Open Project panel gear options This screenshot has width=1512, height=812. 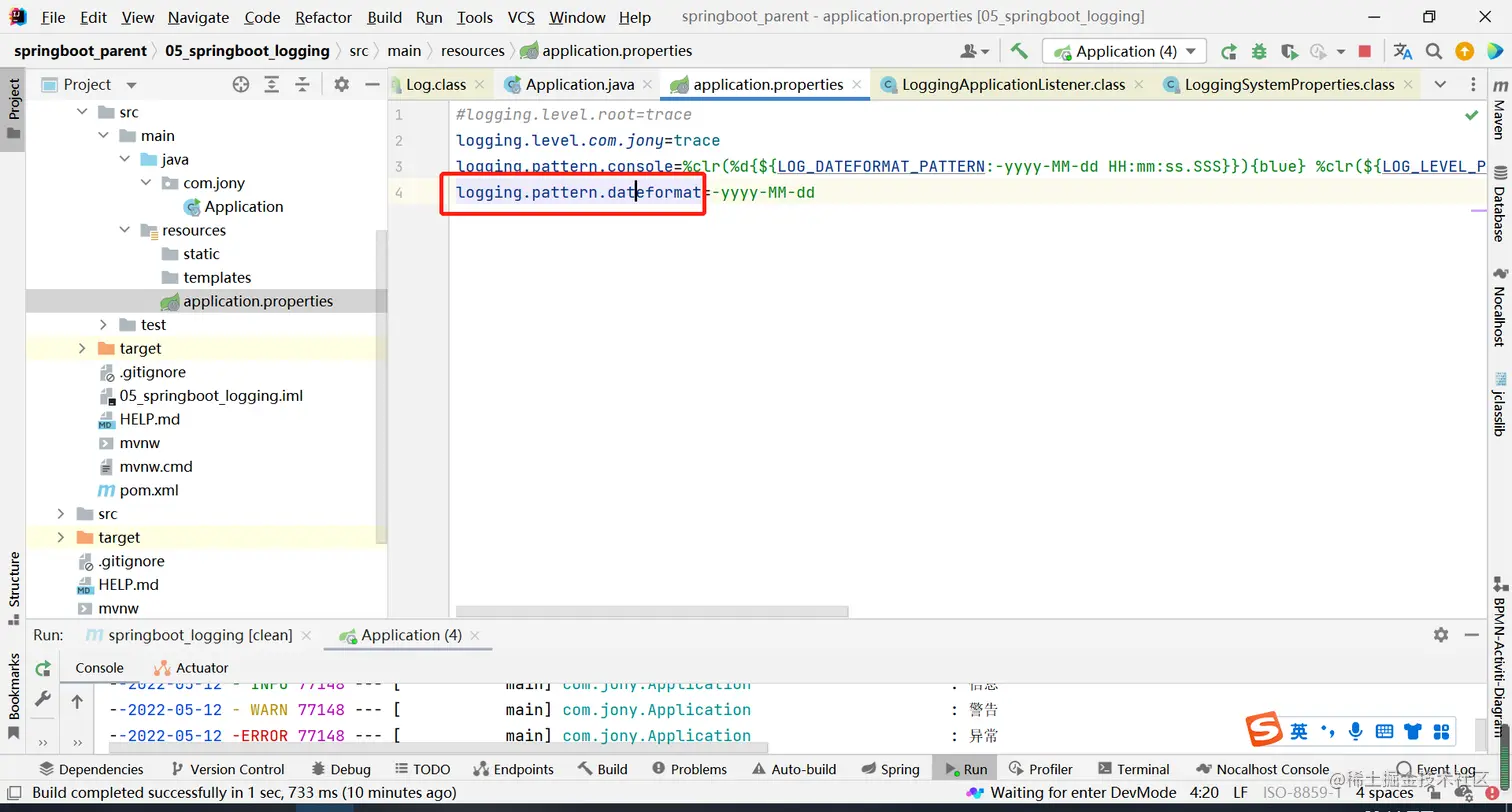(341, 85)
